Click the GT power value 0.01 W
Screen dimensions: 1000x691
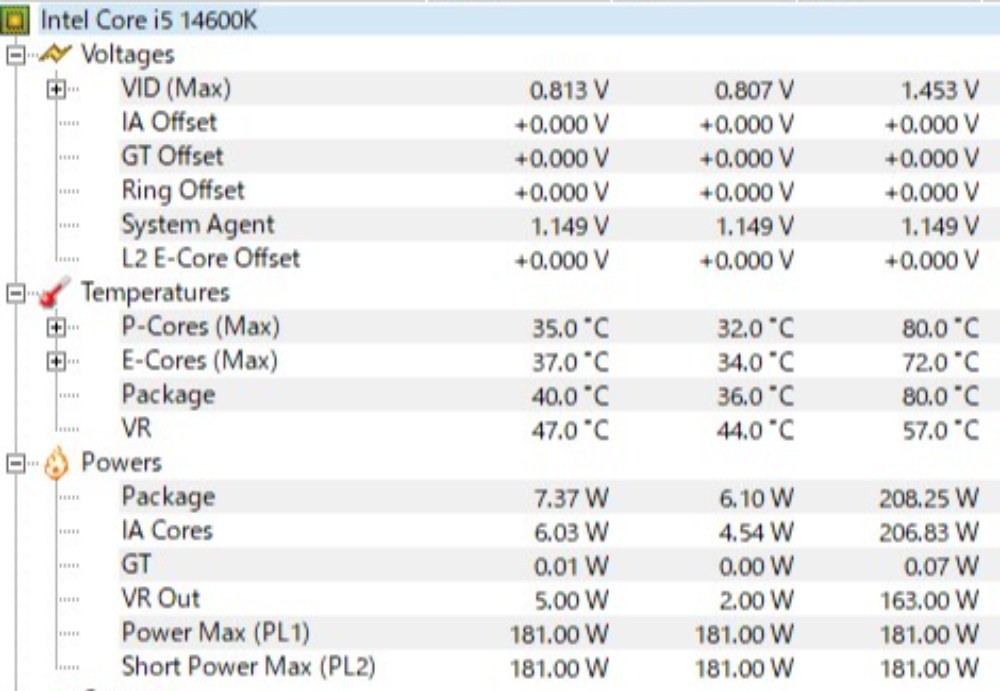571,567
